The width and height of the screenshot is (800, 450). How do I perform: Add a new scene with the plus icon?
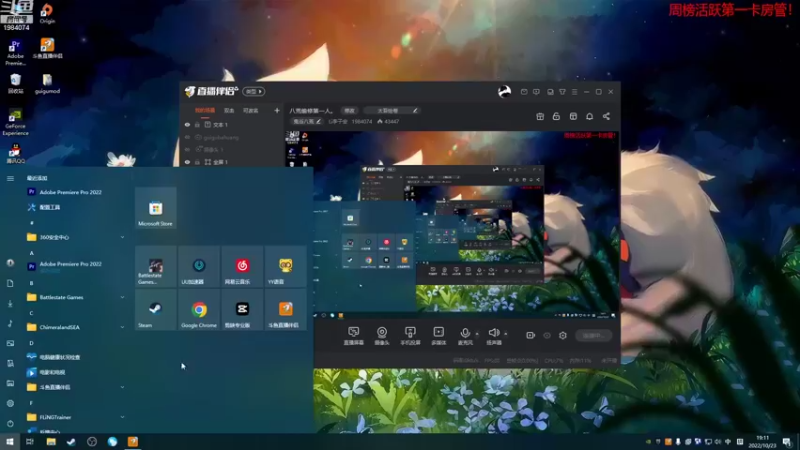[277, 110]
